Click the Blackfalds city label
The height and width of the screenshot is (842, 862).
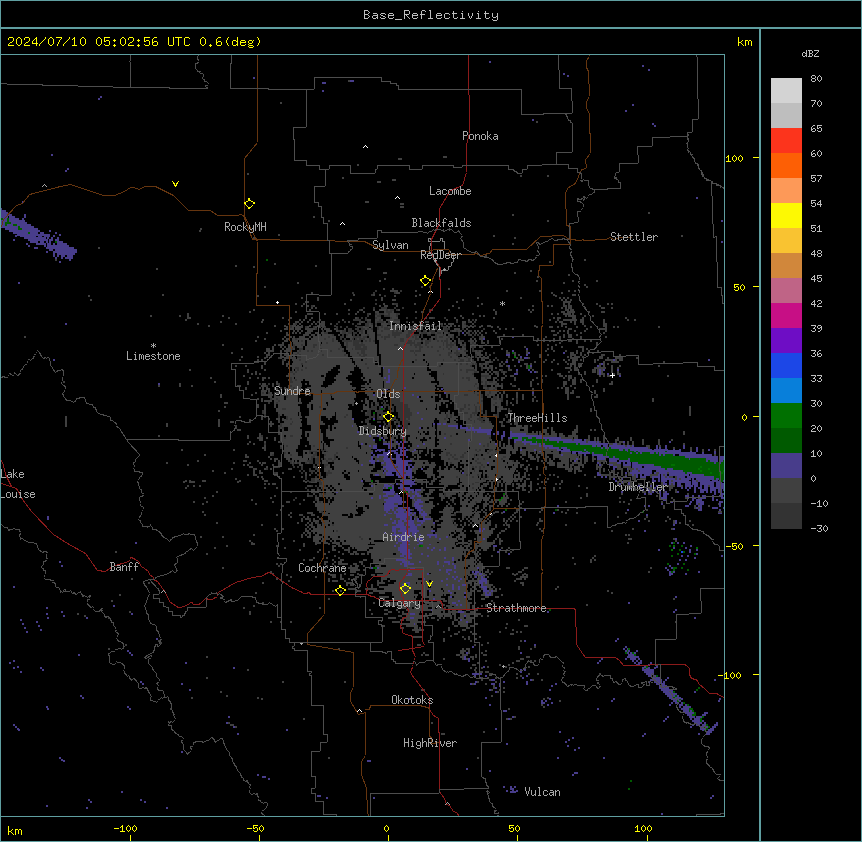point(441,223)
